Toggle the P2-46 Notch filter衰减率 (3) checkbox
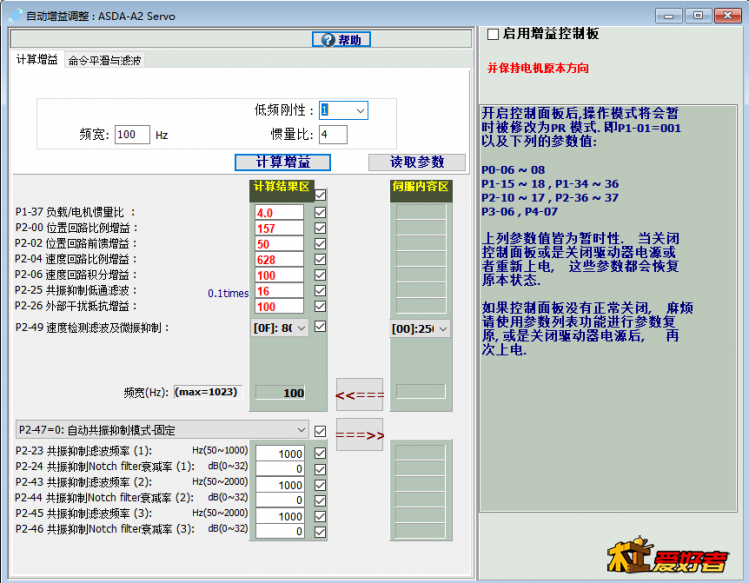This screenshot has width=749, height=583. 320,532
